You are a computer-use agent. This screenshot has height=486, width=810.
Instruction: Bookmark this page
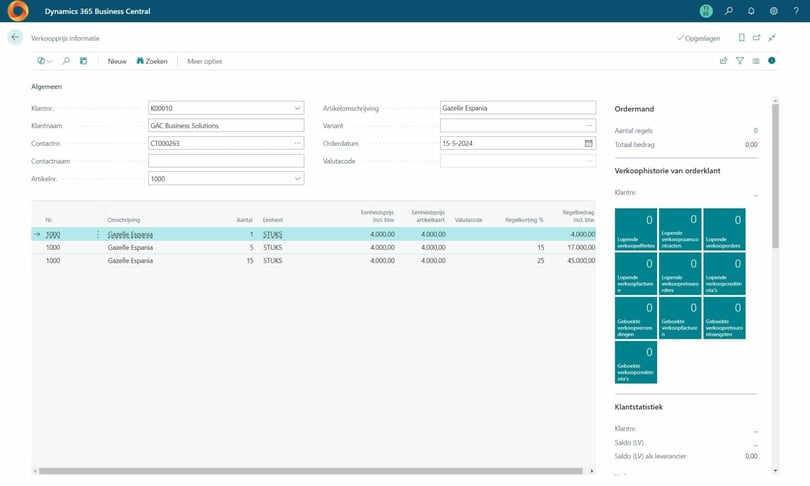pos(741,38)
